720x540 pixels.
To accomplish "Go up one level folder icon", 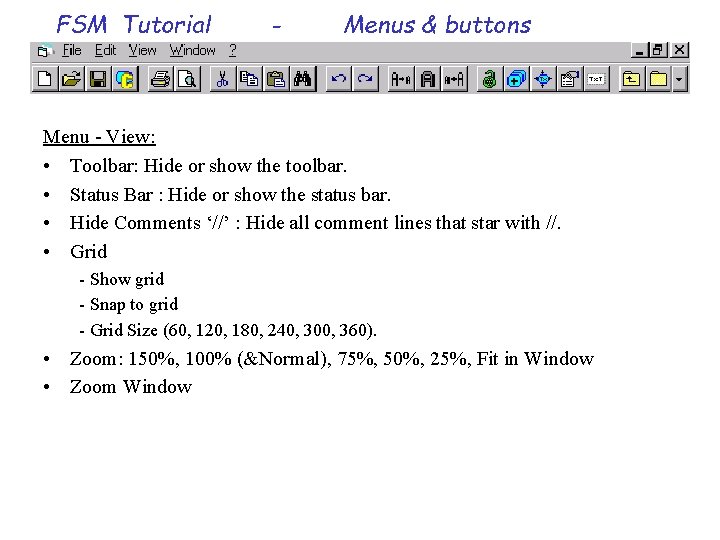I will pos(632,79).
